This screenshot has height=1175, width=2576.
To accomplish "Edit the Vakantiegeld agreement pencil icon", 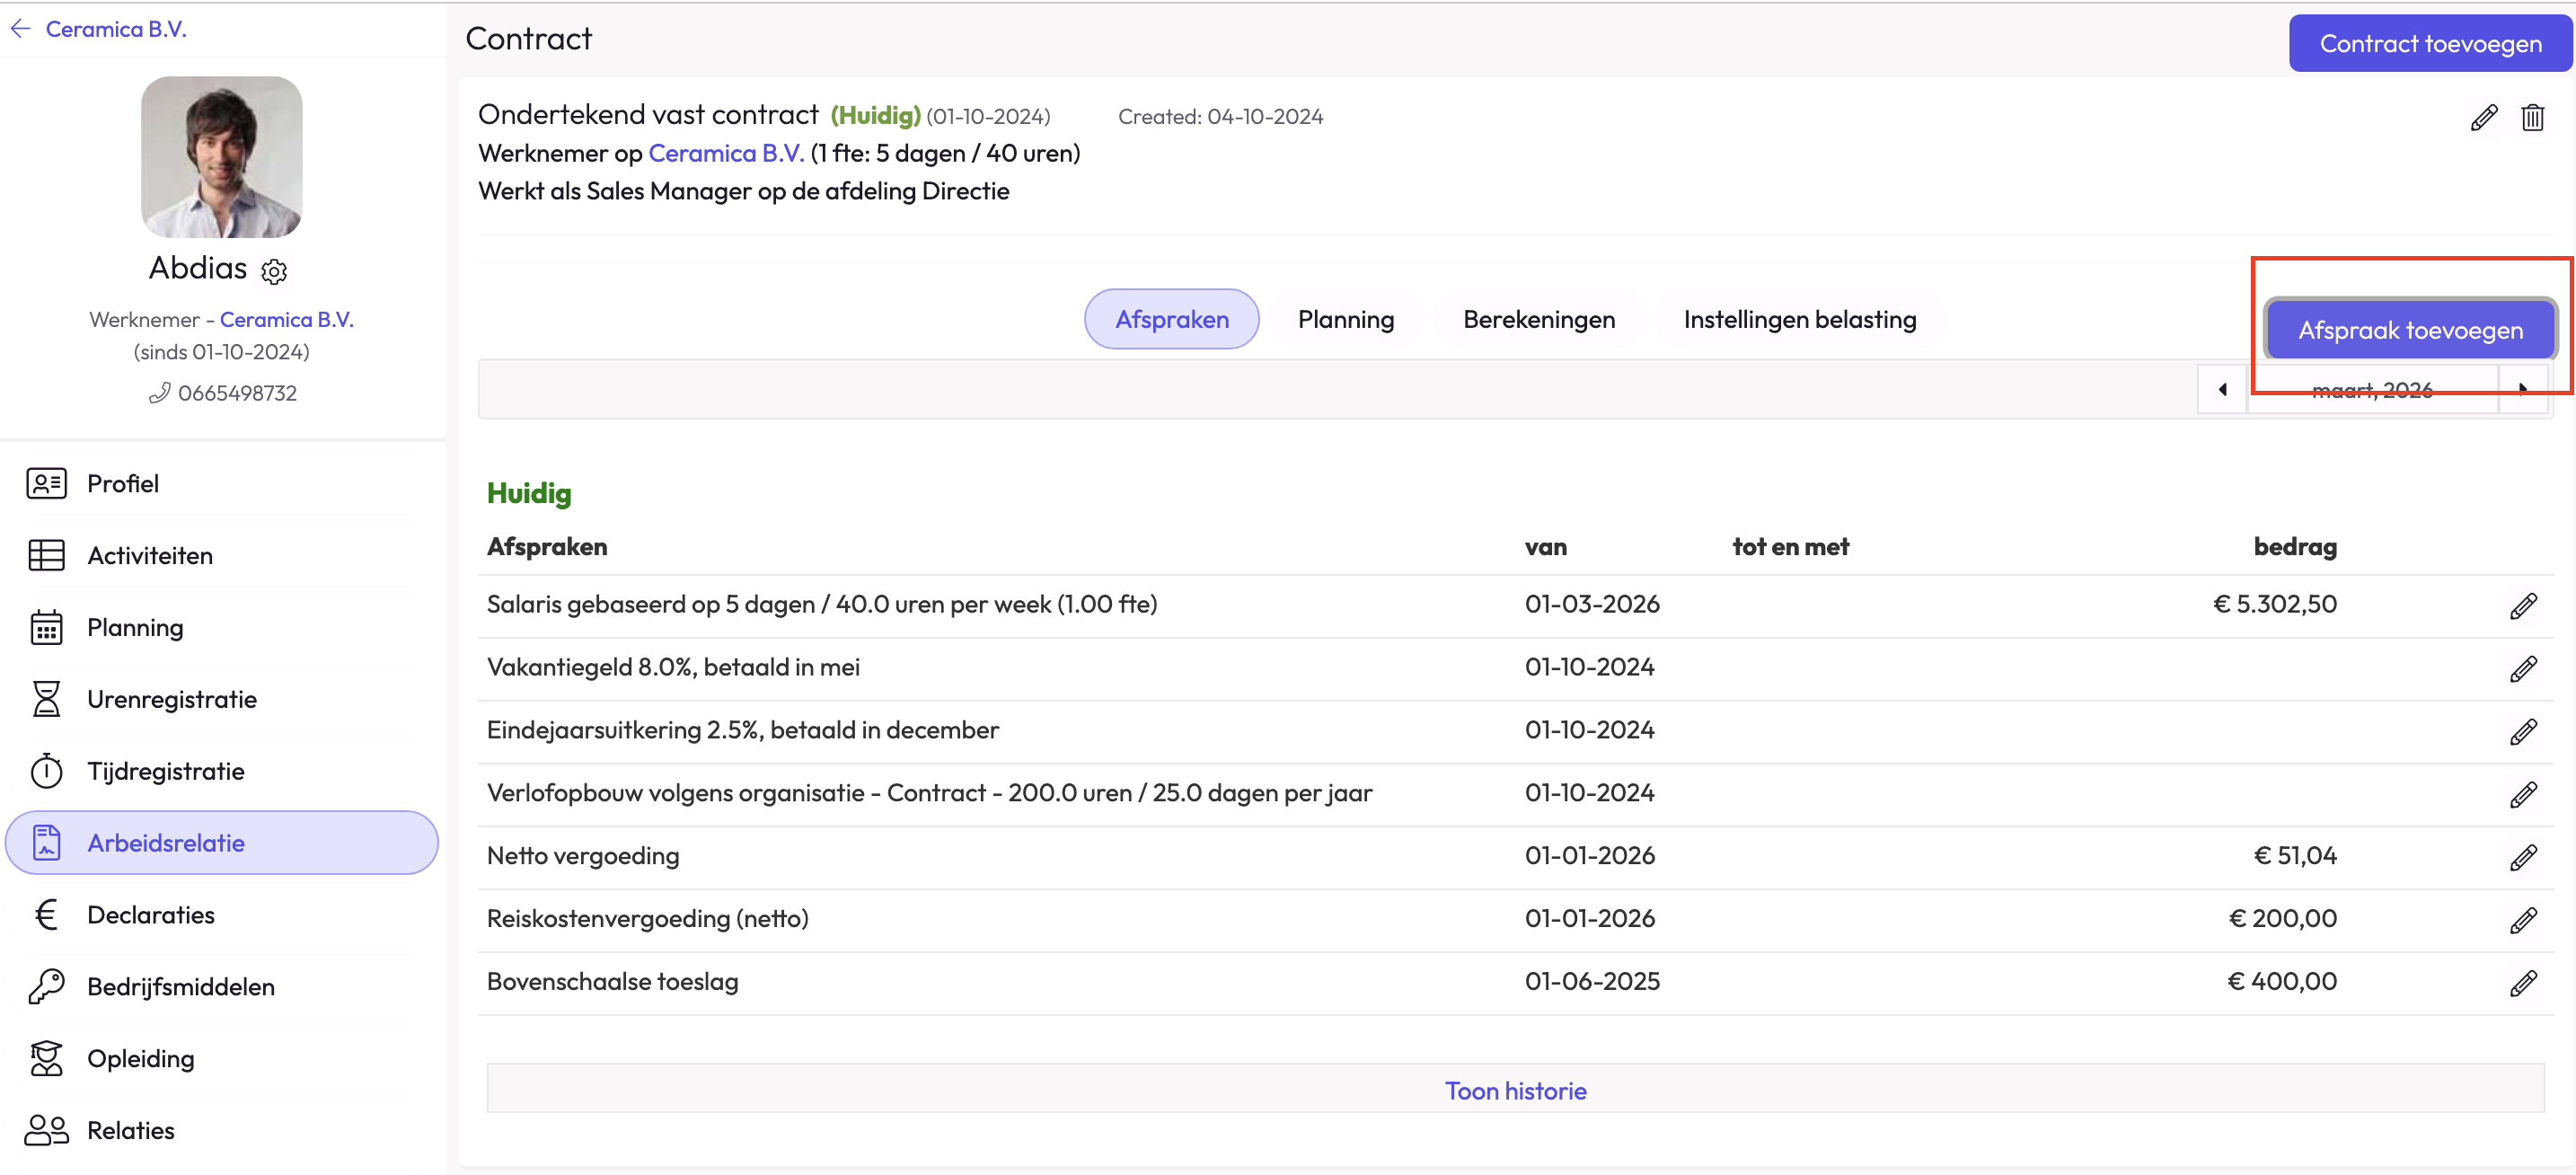I will [x=2522, y=669].
